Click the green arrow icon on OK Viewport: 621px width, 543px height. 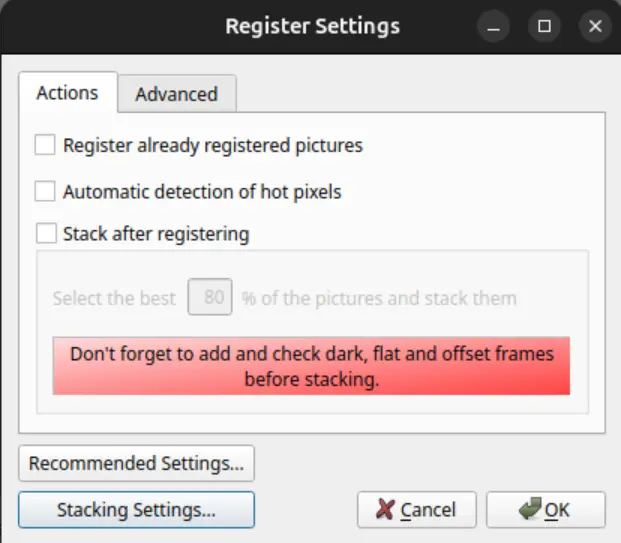pos(530,510)
